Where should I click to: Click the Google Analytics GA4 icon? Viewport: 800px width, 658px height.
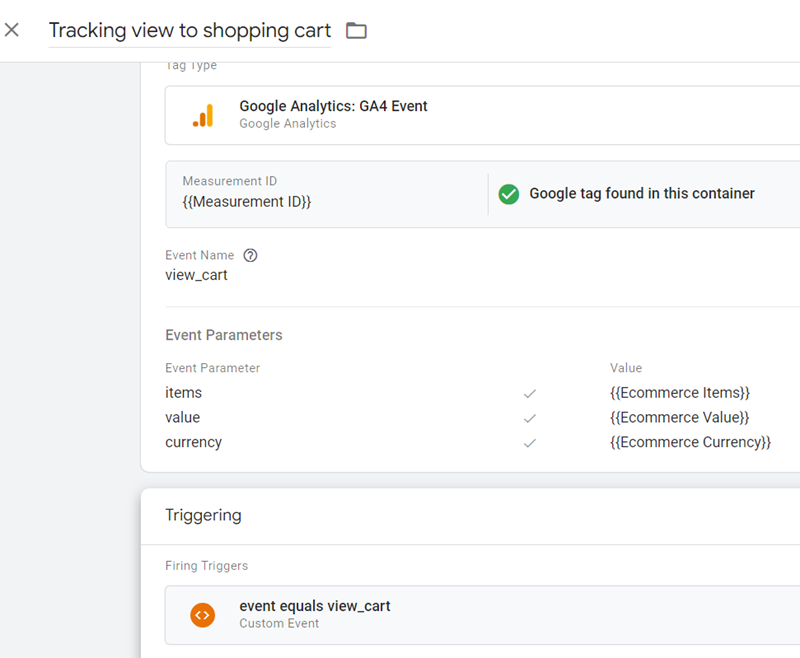tap(203, 113)
